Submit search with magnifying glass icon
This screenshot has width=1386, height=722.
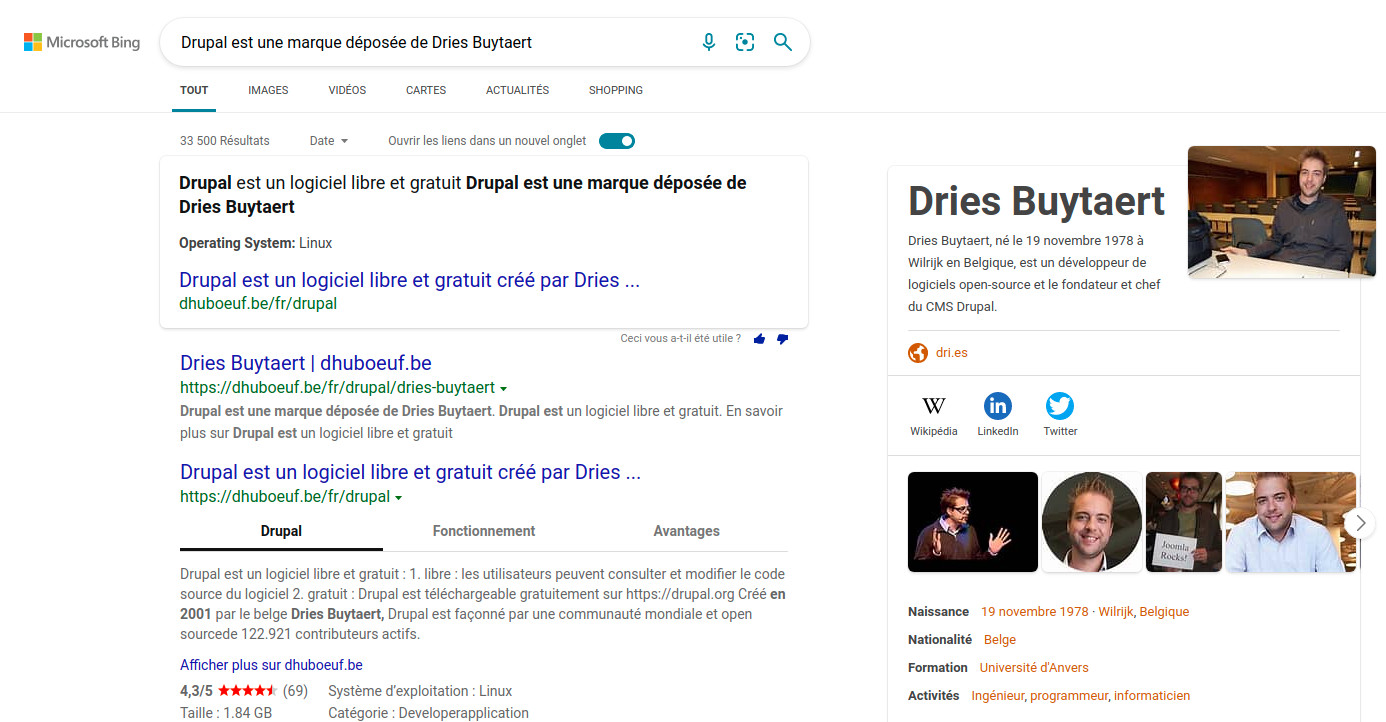point(783,42)
